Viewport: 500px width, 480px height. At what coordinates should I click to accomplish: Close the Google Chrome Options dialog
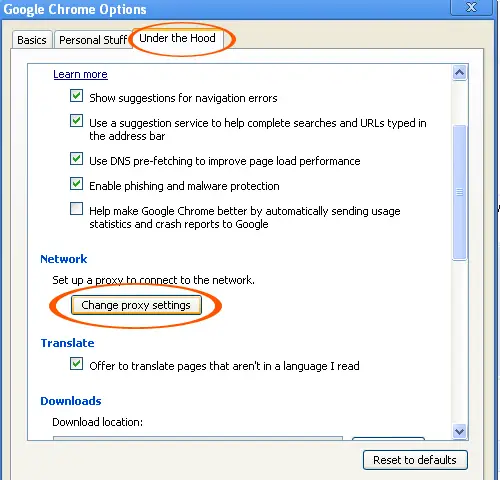pos(471,7)
